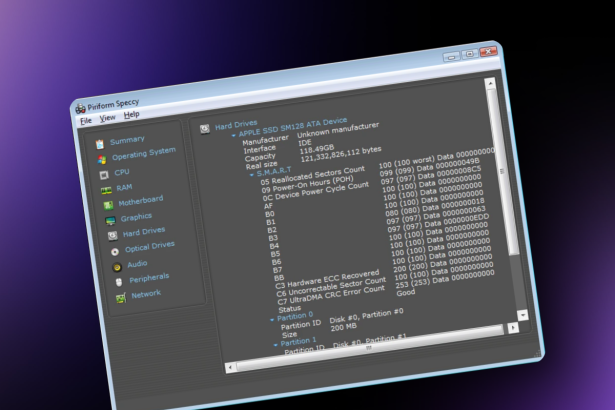Click the Summary clipboard icon
Screen dimensions: 615x410
click(x=100, y=144)
